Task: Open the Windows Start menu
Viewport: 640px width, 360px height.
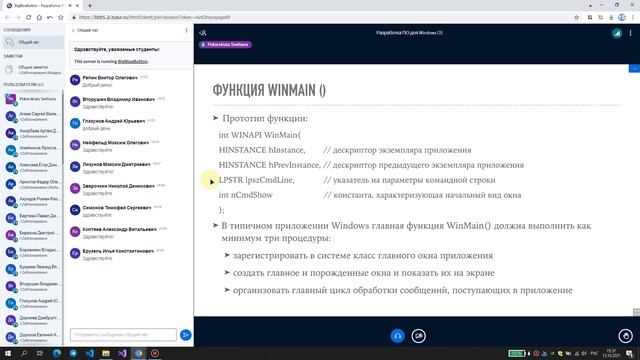Action: coord(8,353)
